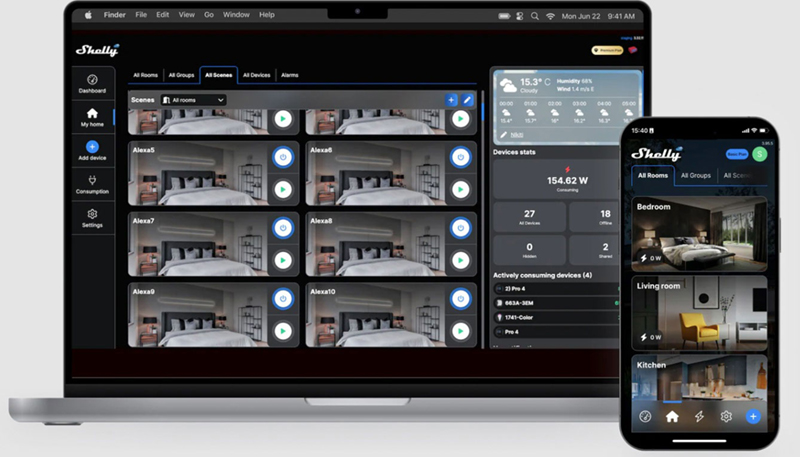Open the Kitchen card on phone

click(x=699, y=377)
